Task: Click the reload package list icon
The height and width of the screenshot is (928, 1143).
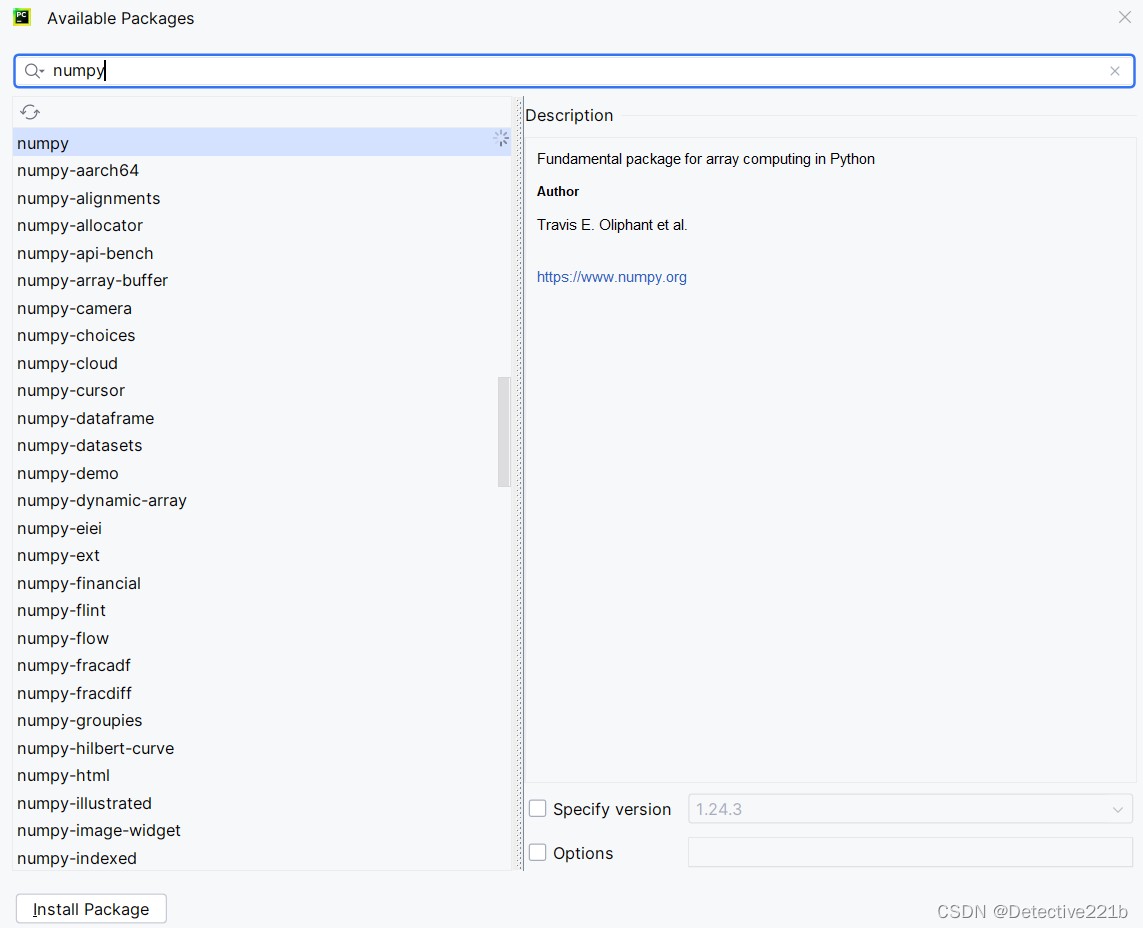Action: (x=30, y=112)
